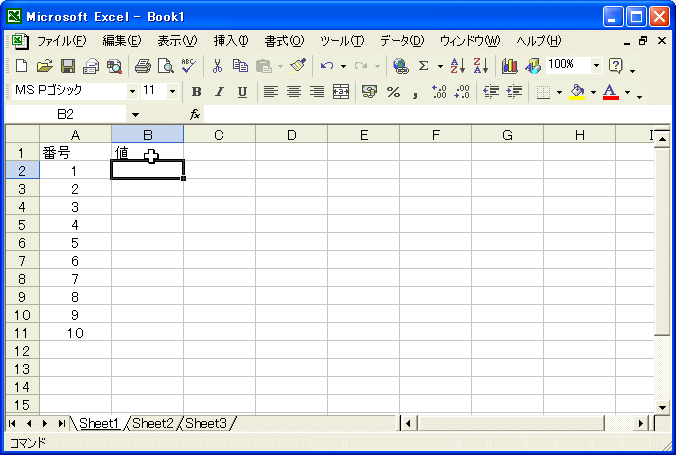Viewport: 676px width, 455px height.
Task: Run the ABC spelling check
Action: click(x=189, y=66)
